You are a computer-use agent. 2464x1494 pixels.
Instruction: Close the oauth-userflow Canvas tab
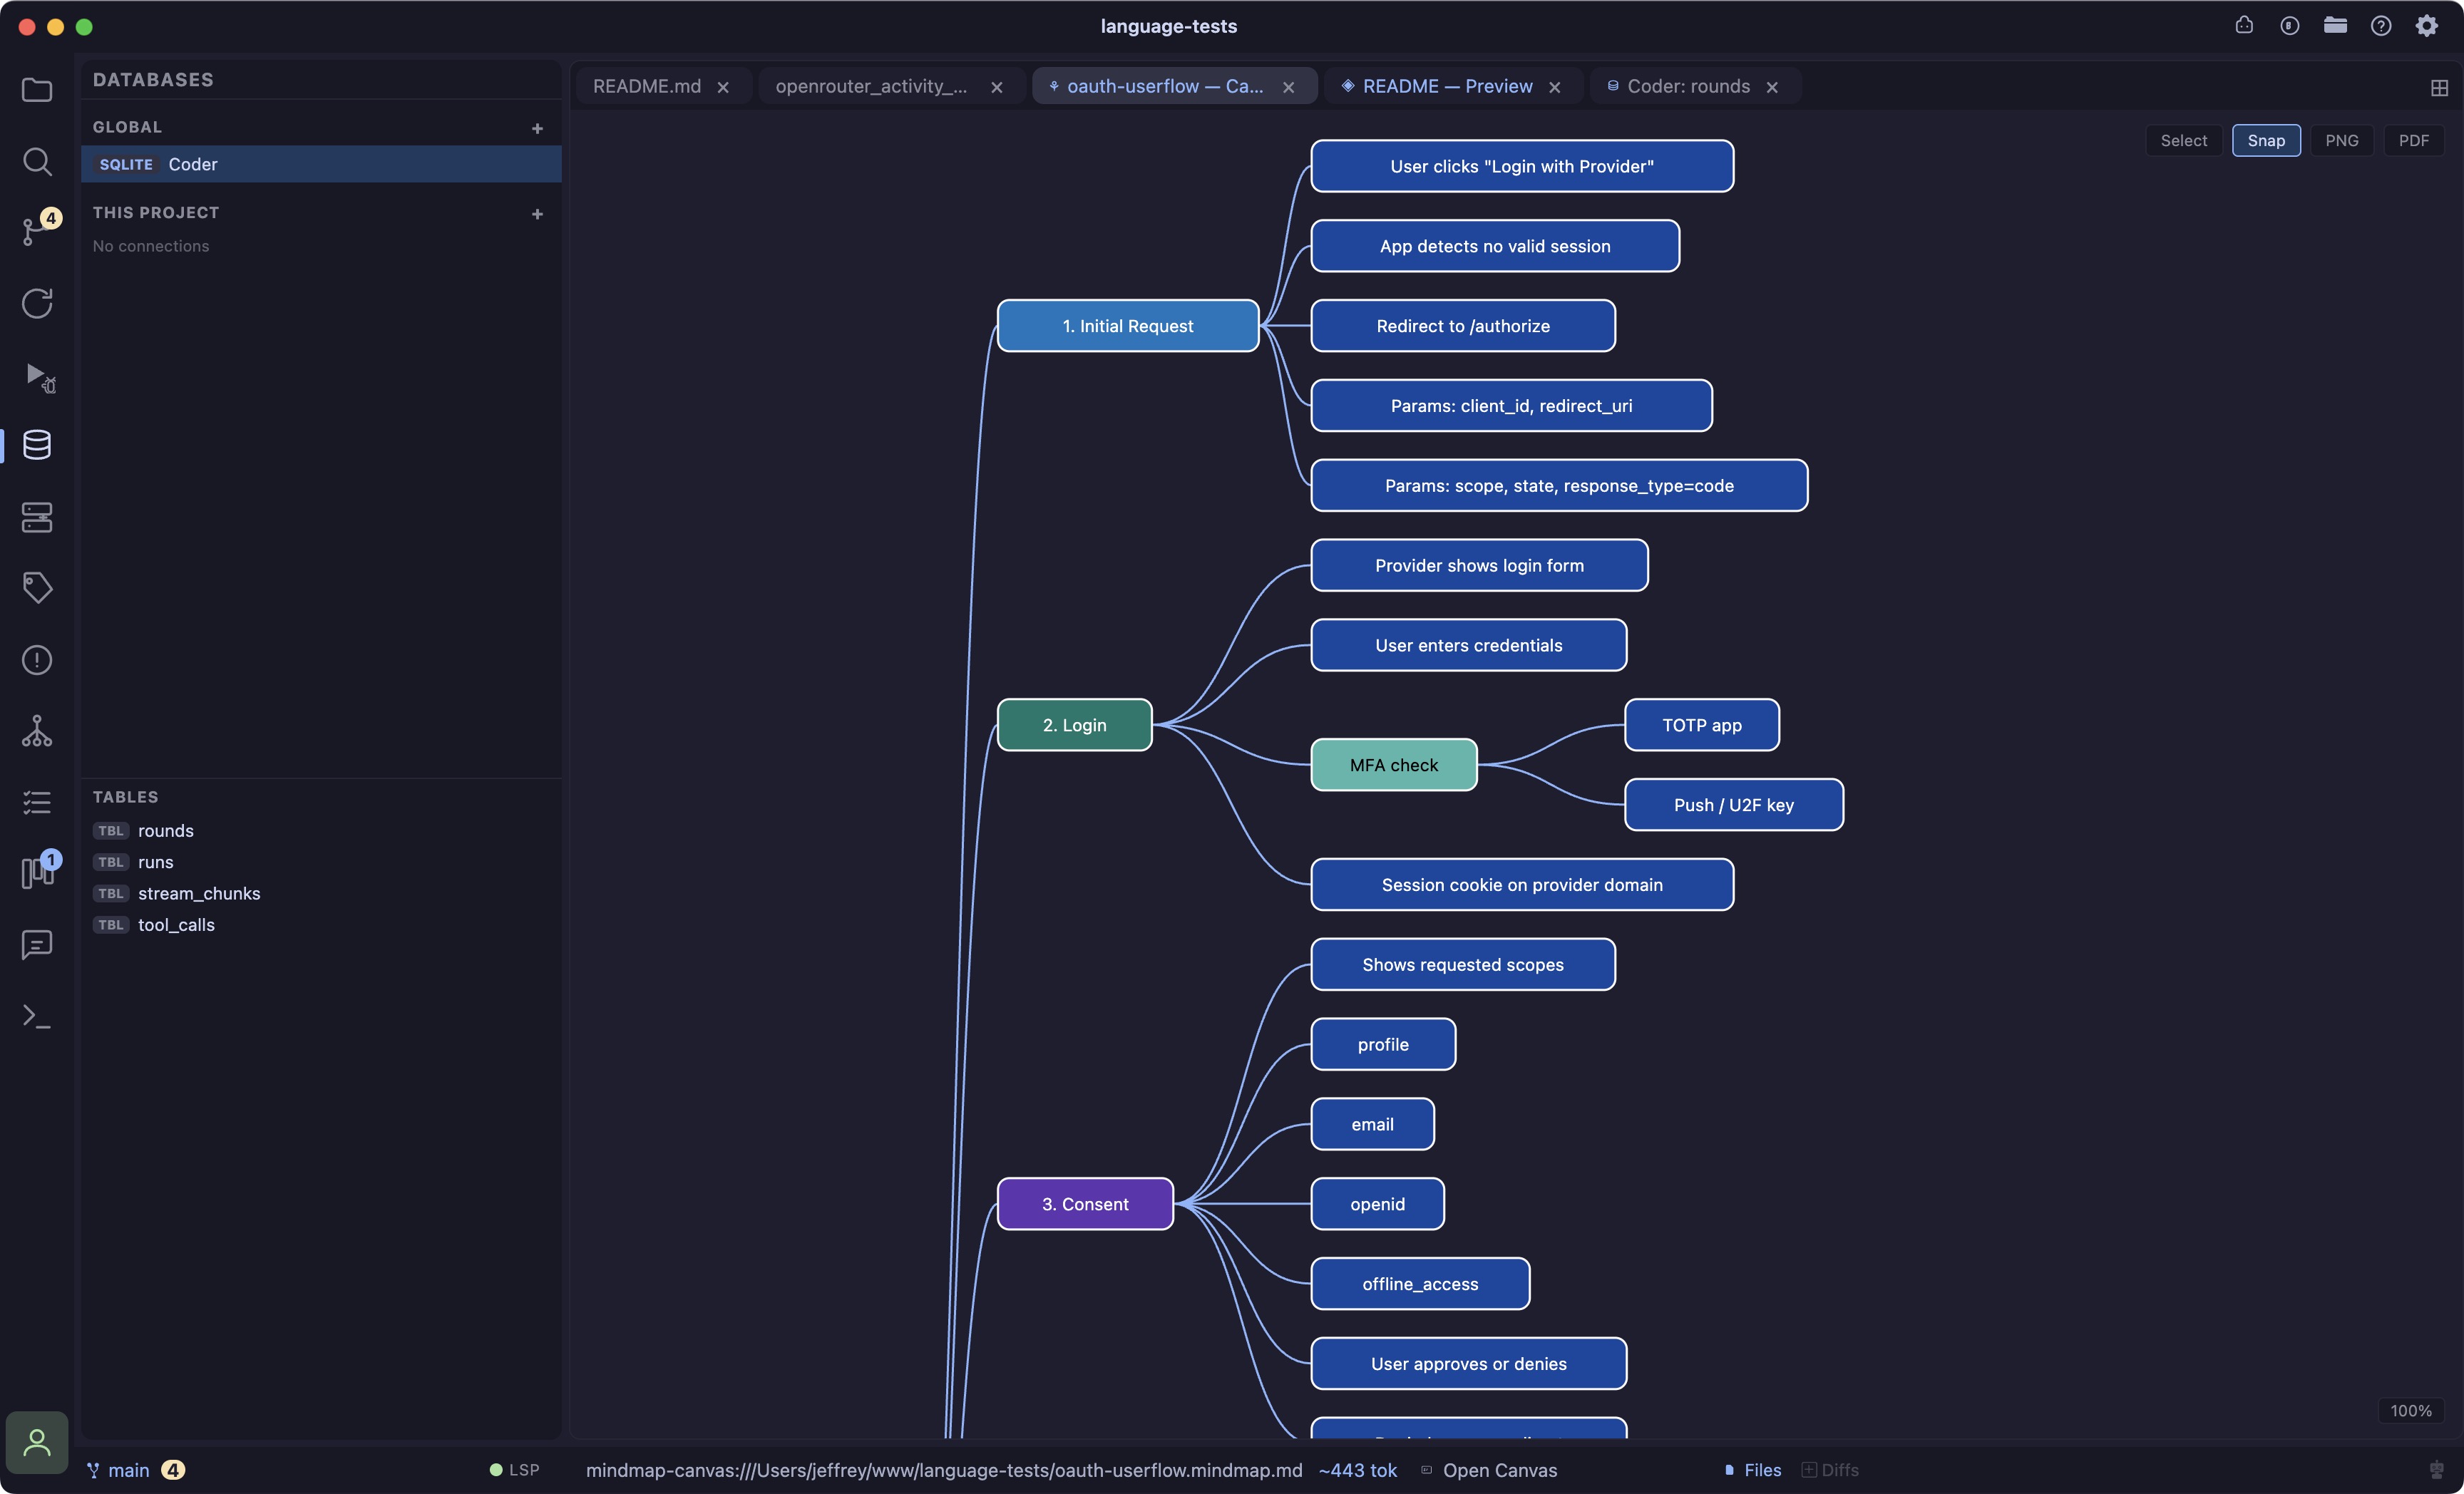(1288, 87)
